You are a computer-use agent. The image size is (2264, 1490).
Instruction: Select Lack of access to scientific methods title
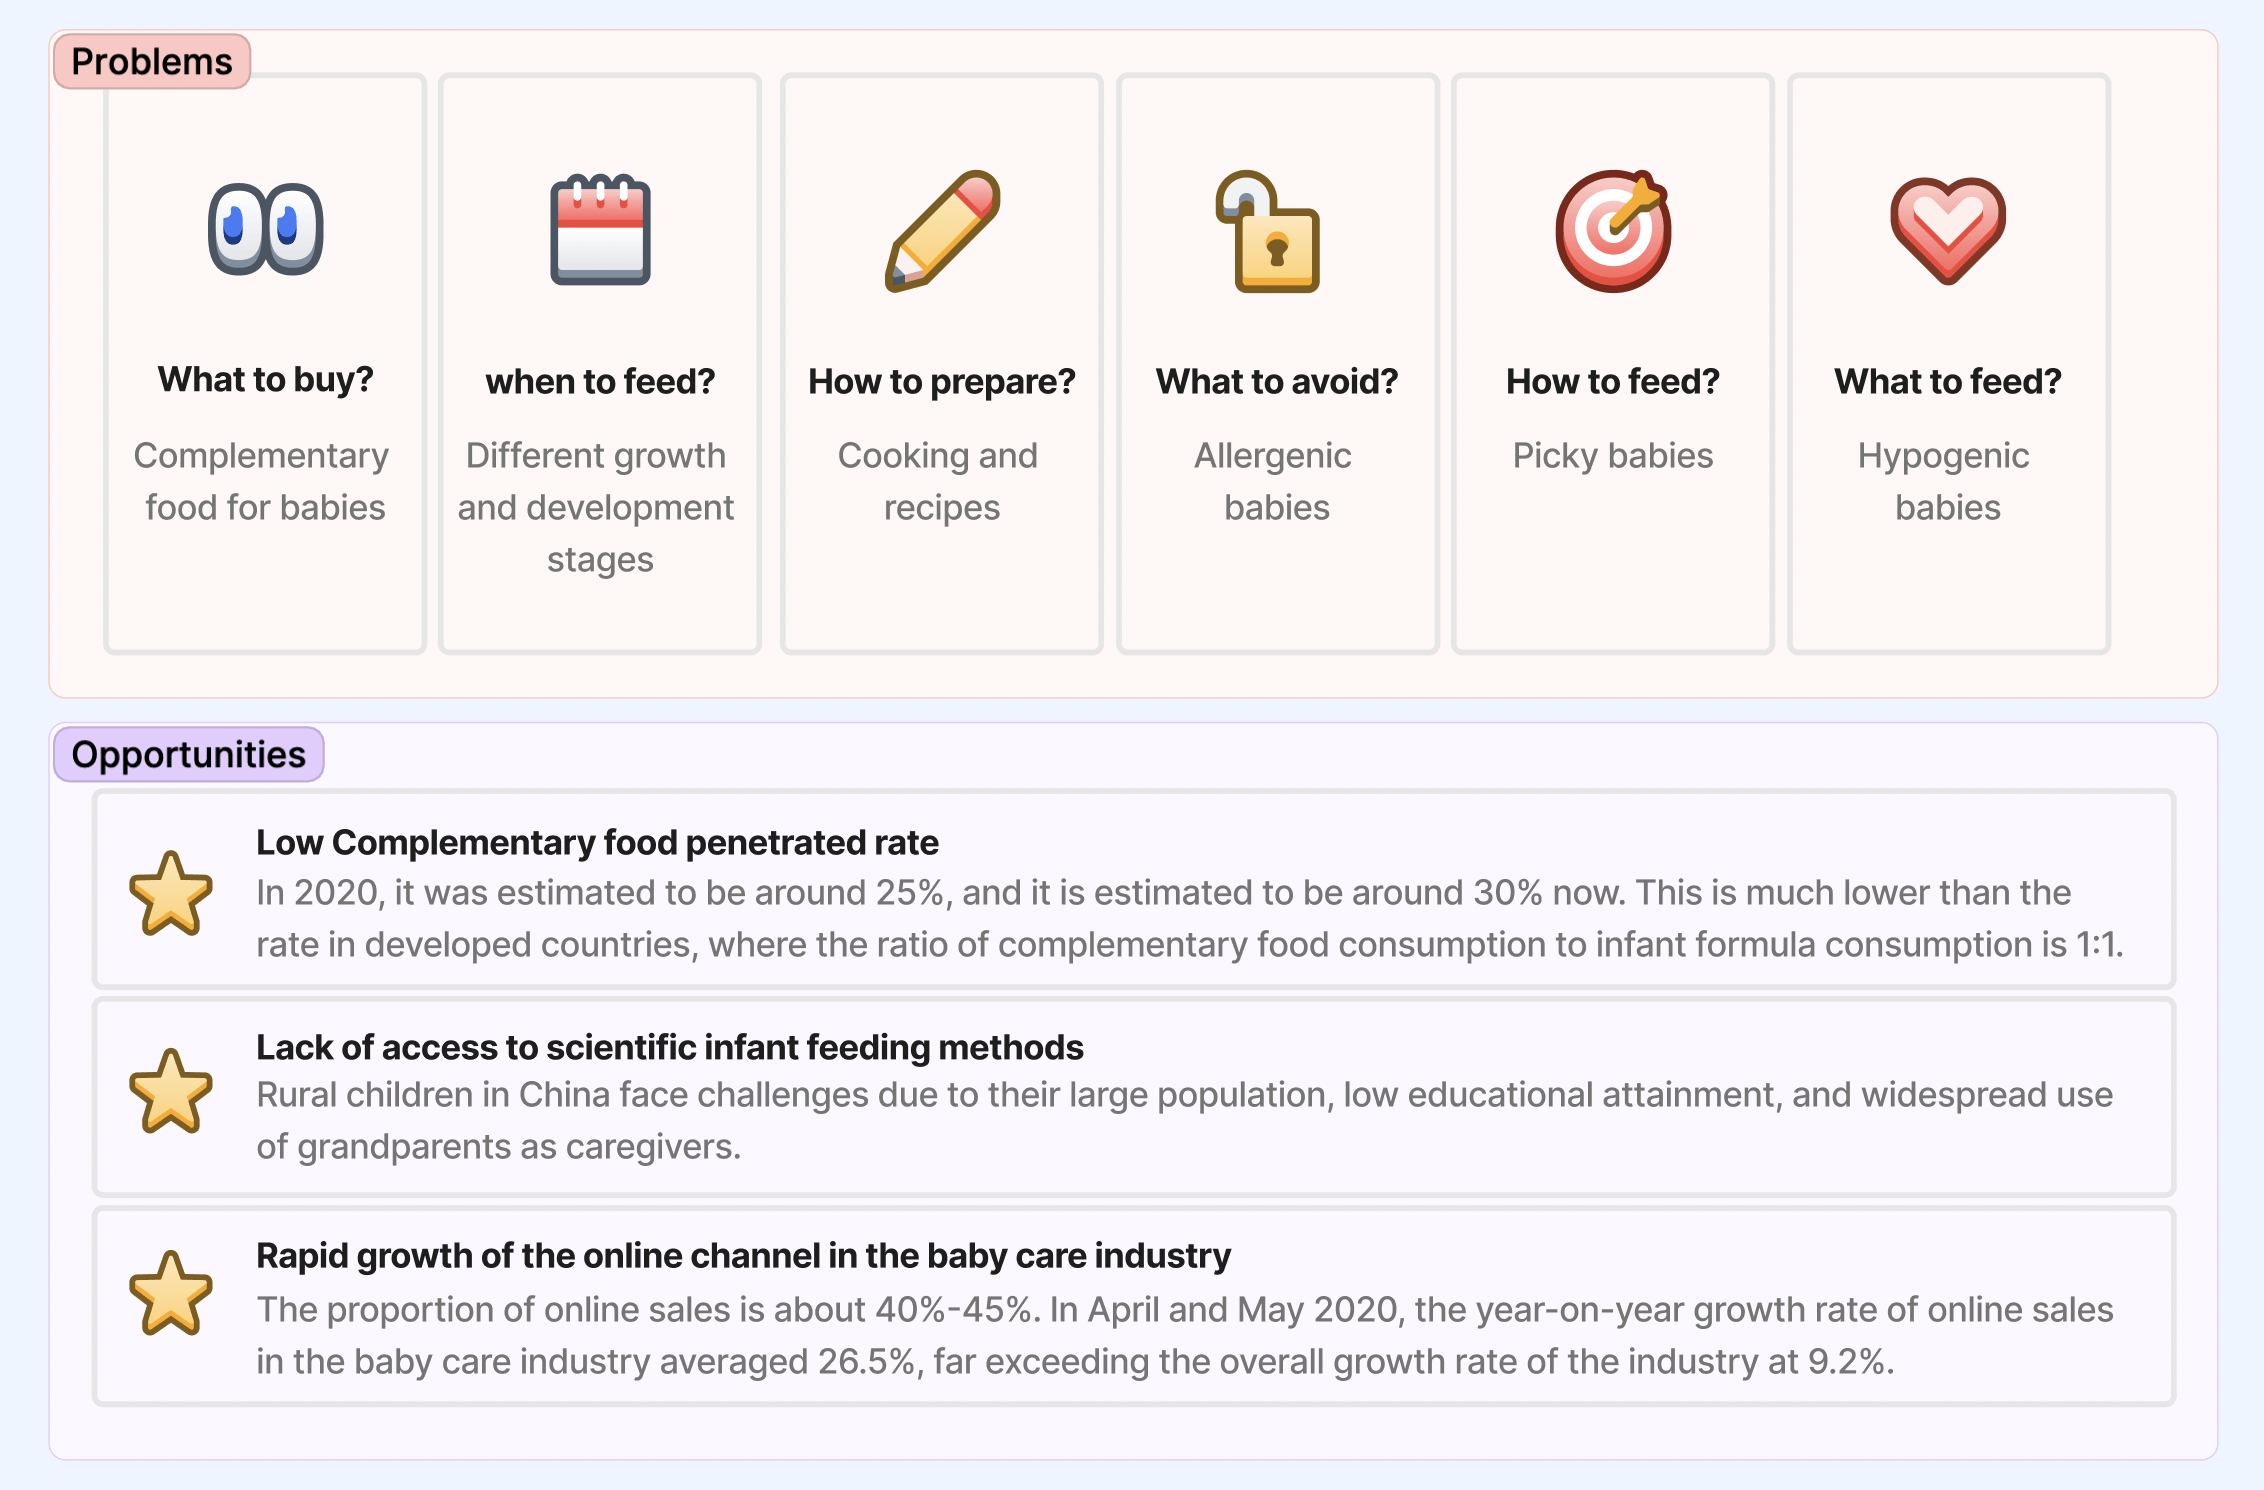coord(669,1046)
